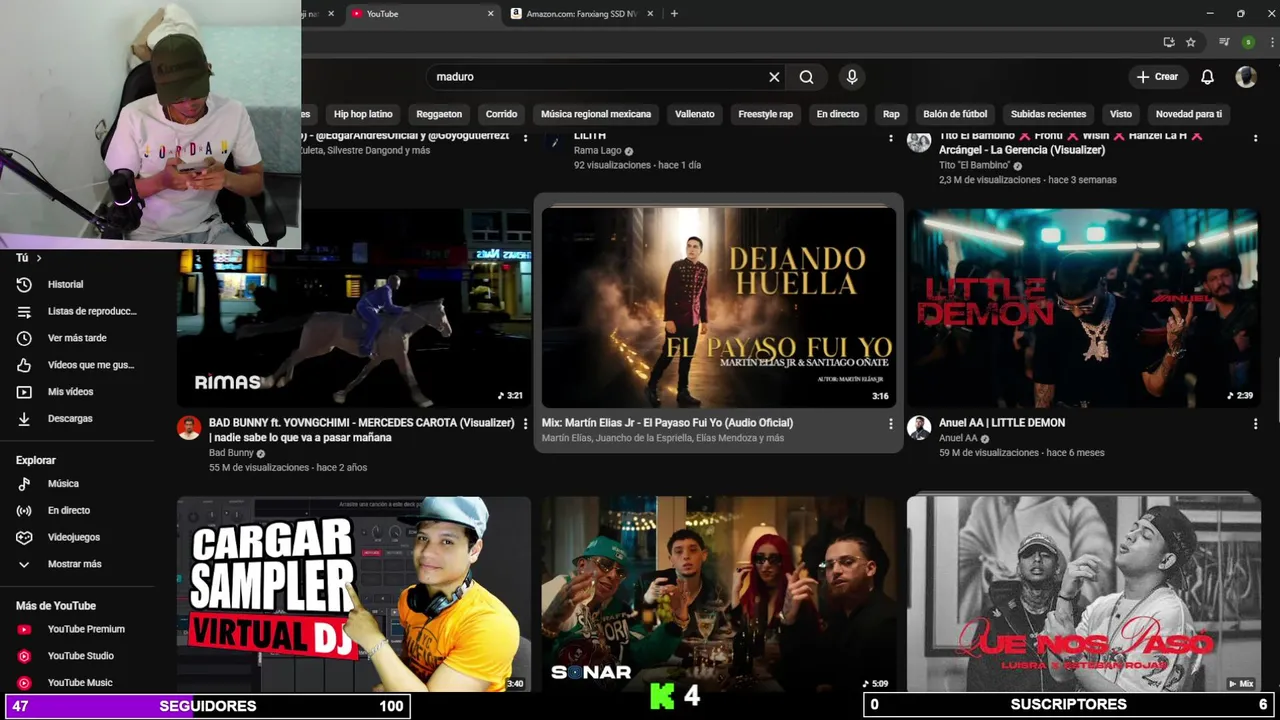The height and width of the screenshot is (720, 1280).
Task: Open the notifications bell
Action: 1207,77
